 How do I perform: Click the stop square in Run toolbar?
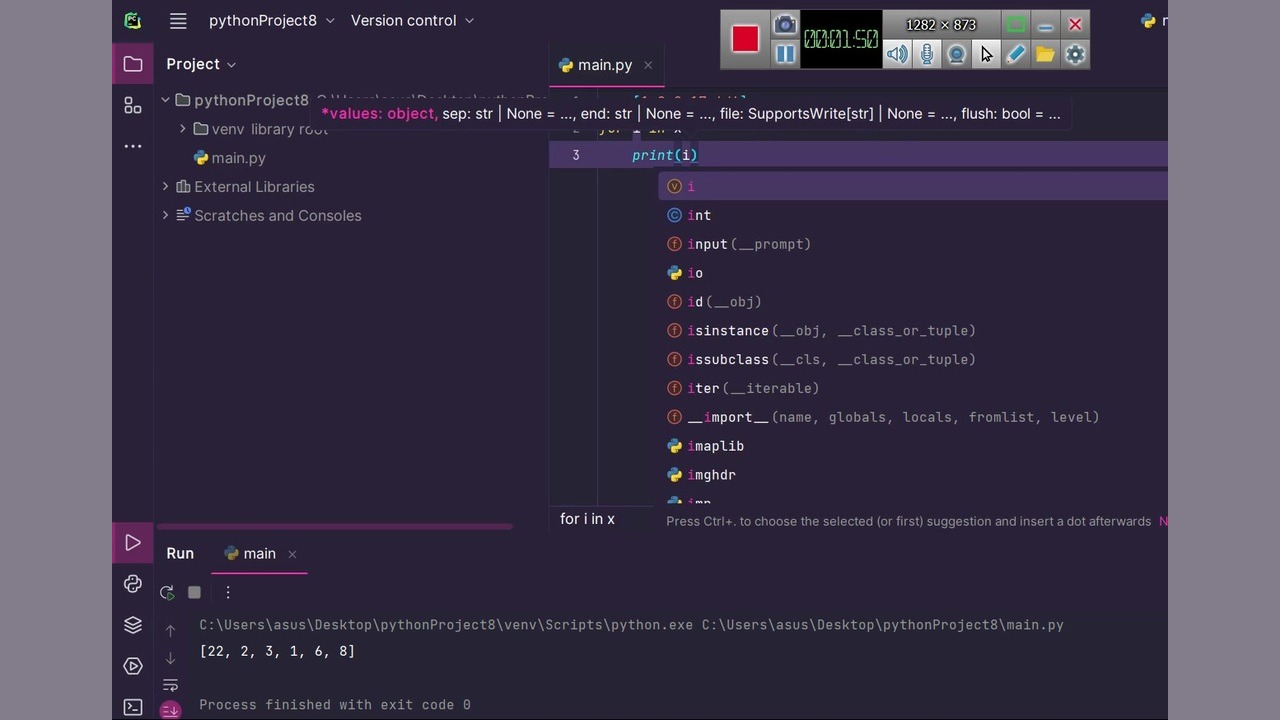pos(194,592)
